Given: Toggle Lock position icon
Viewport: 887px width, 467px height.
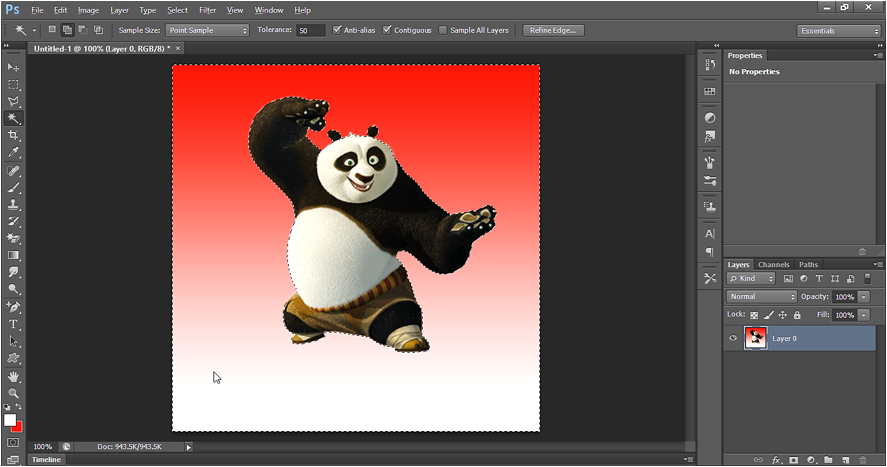Looking at the screenshot, I should coord(782,315).
